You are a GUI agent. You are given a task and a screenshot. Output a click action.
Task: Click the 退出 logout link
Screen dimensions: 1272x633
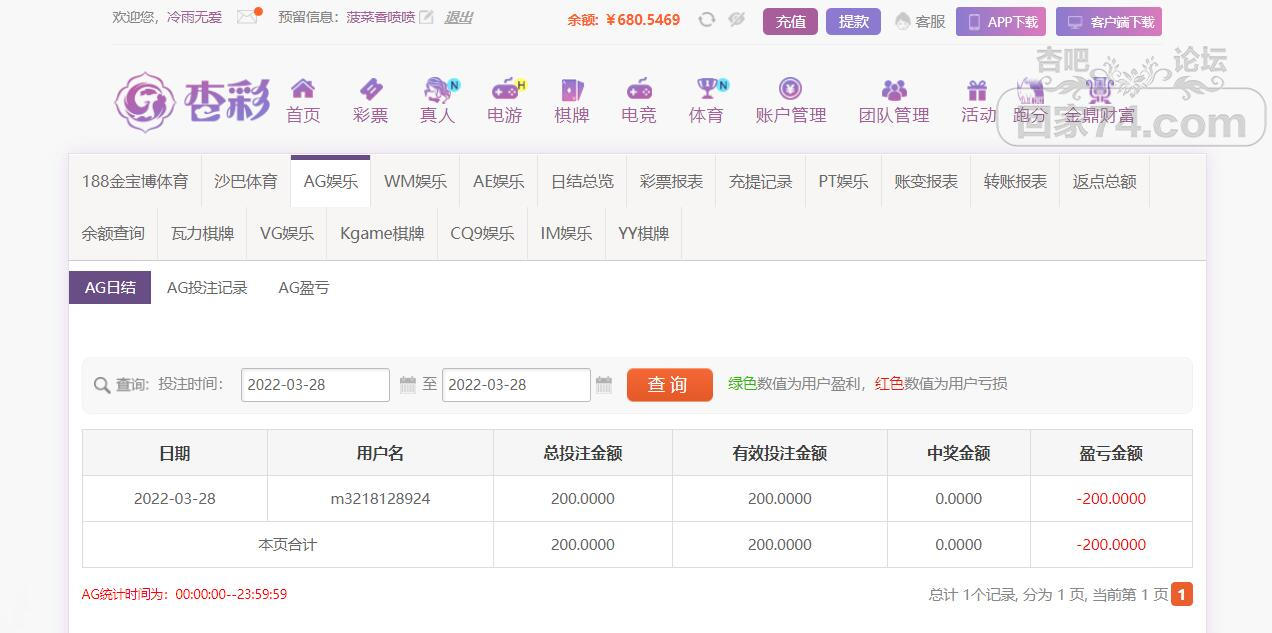click(458, 17)
